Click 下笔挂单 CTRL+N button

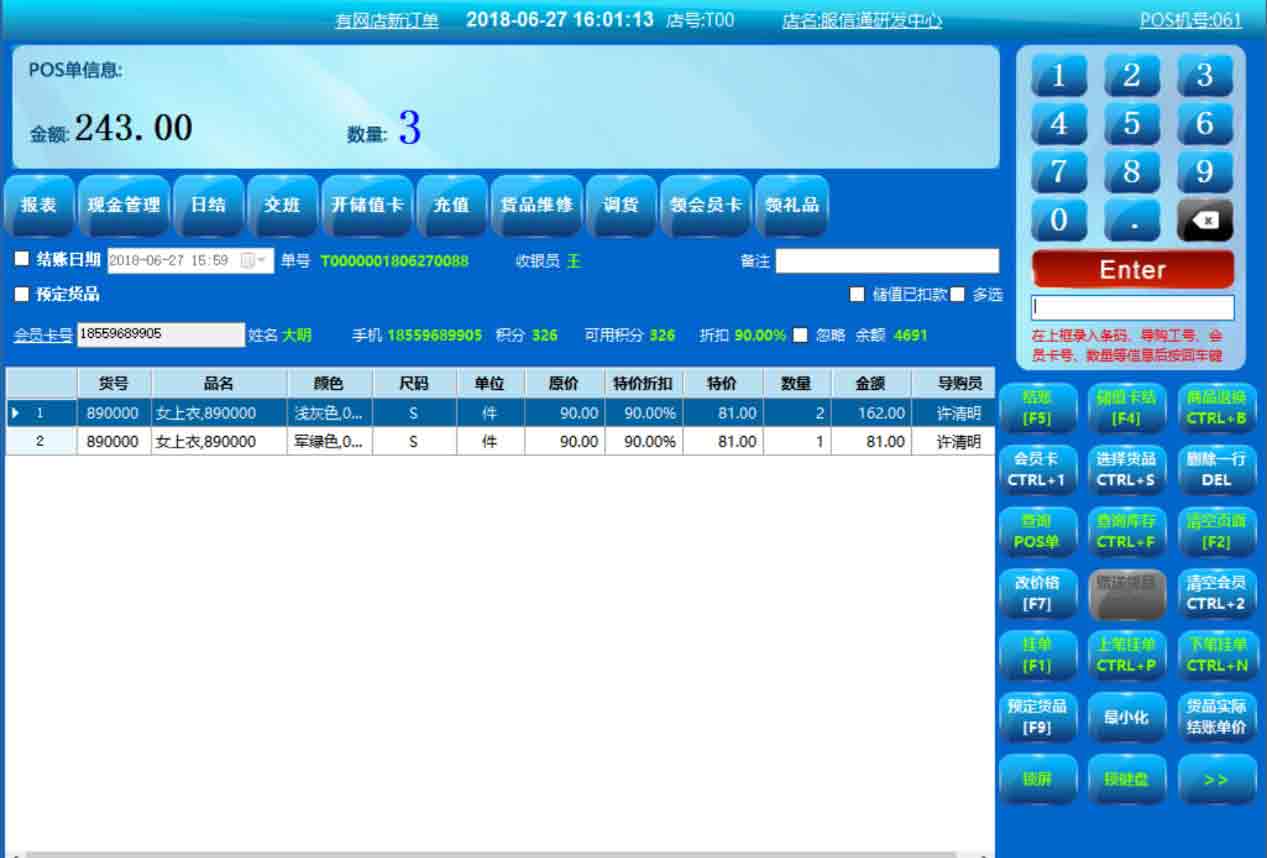coord(1216,656)
